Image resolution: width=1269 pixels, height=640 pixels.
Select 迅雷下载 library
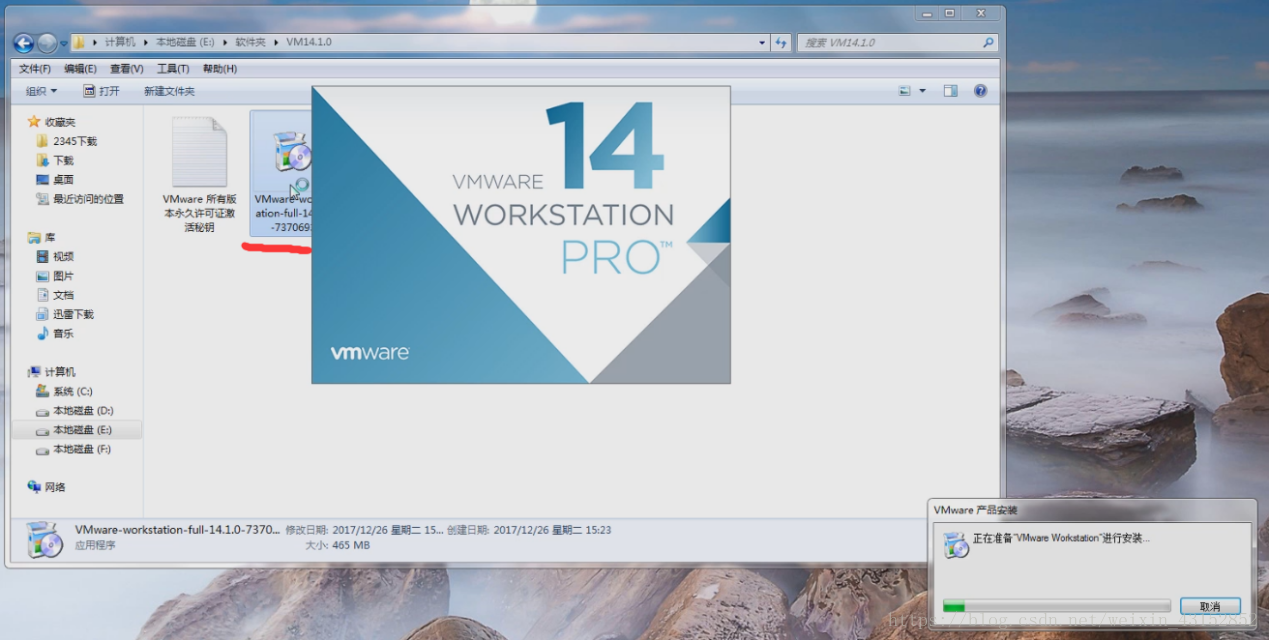65,314
